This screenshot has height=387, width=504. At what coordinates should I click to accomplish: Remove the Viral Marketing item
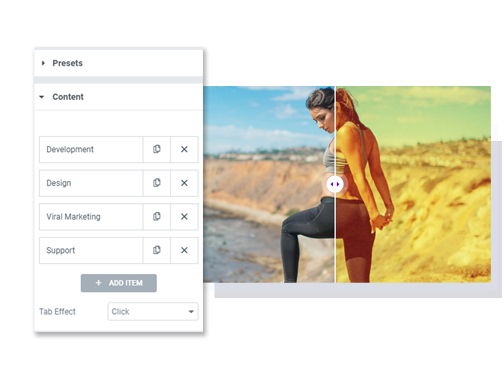[184, 217]
